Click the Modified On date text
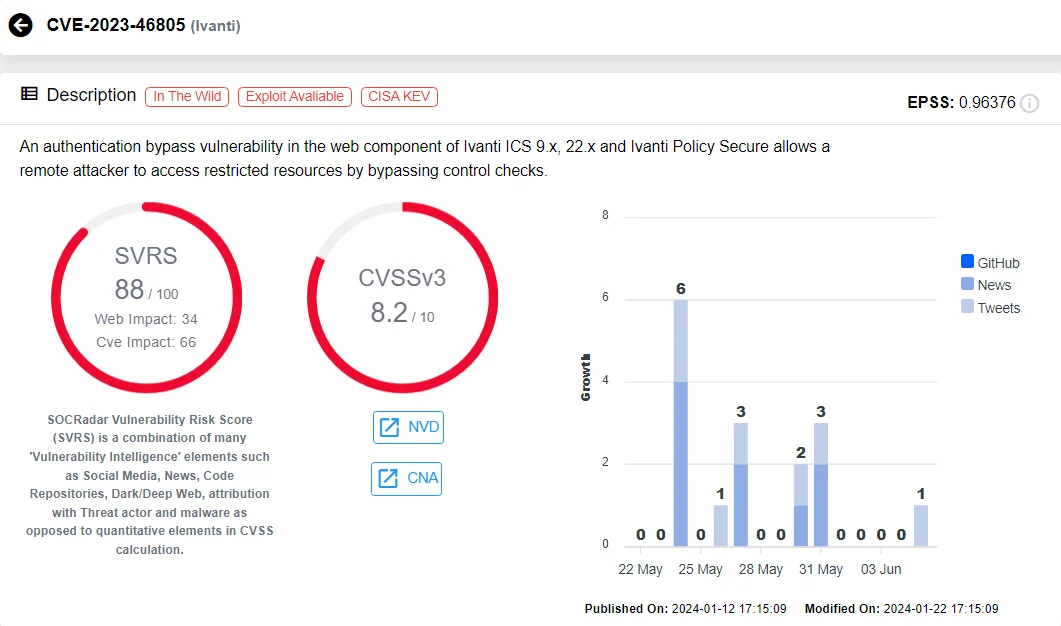The image size is (1061, 626). tap(901, 608)
